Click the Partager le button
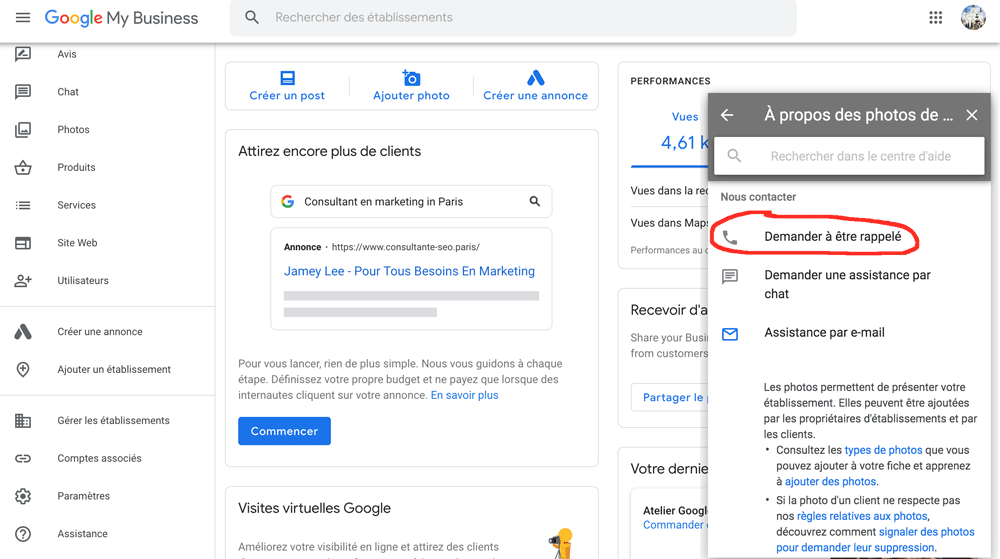Screen dimensions: 1000x559 671,397
